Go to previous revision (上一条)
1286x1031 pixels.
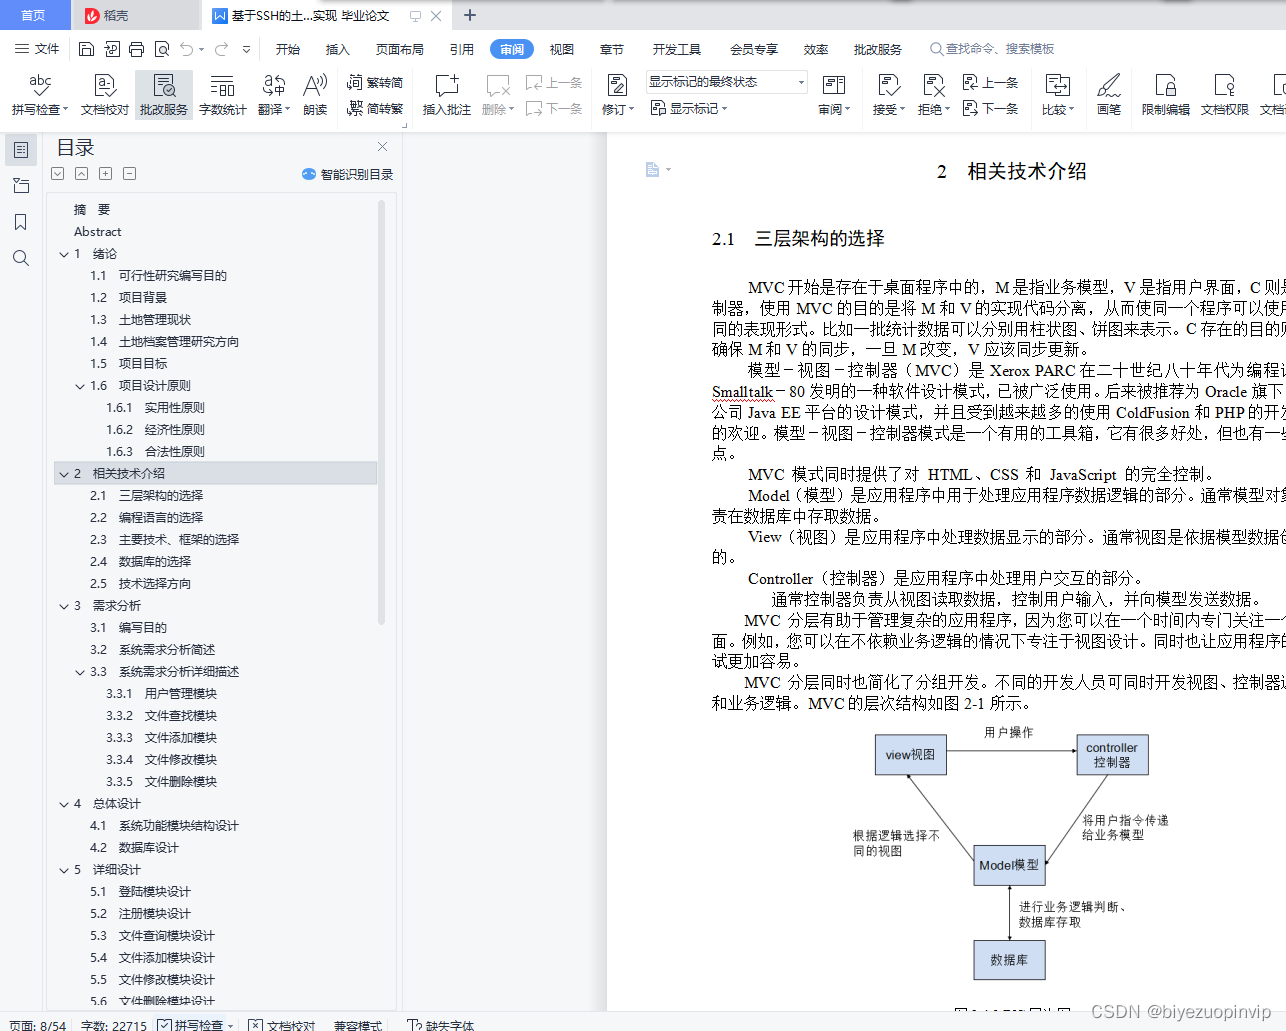tap(991, 83)
